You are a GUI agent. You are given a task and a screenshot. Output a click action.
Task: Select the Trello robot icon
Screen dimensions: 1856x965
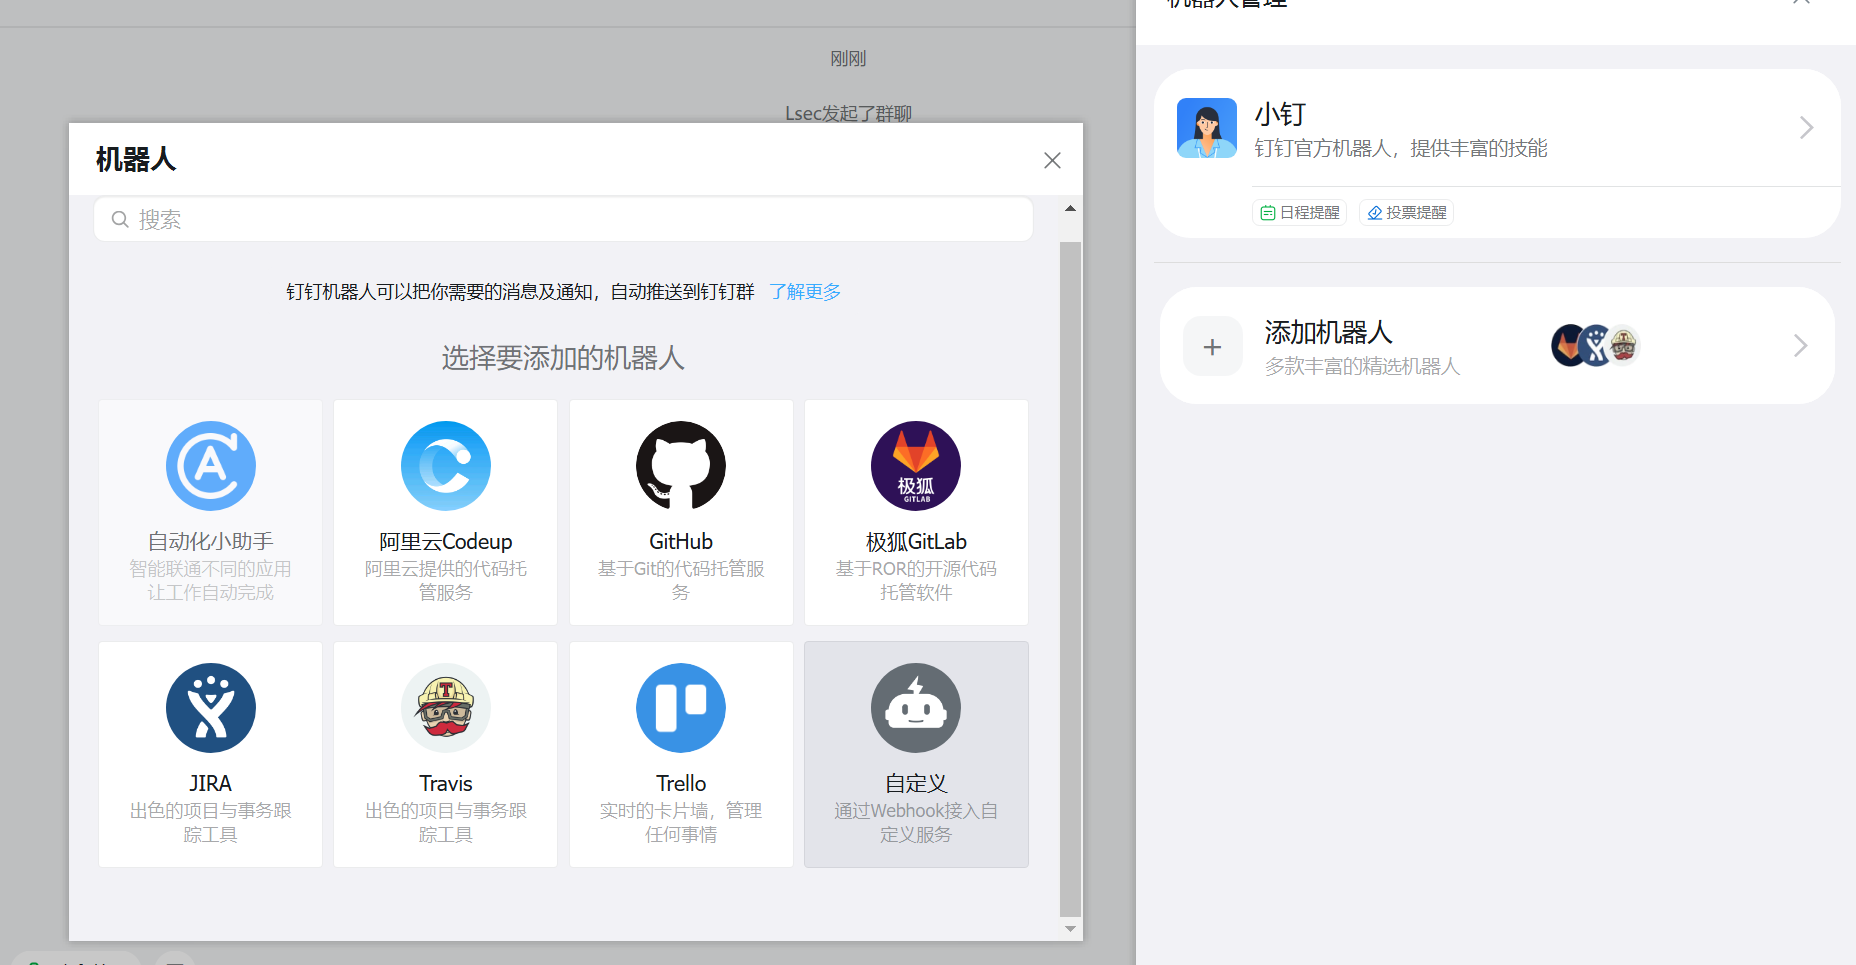point(681,708)
